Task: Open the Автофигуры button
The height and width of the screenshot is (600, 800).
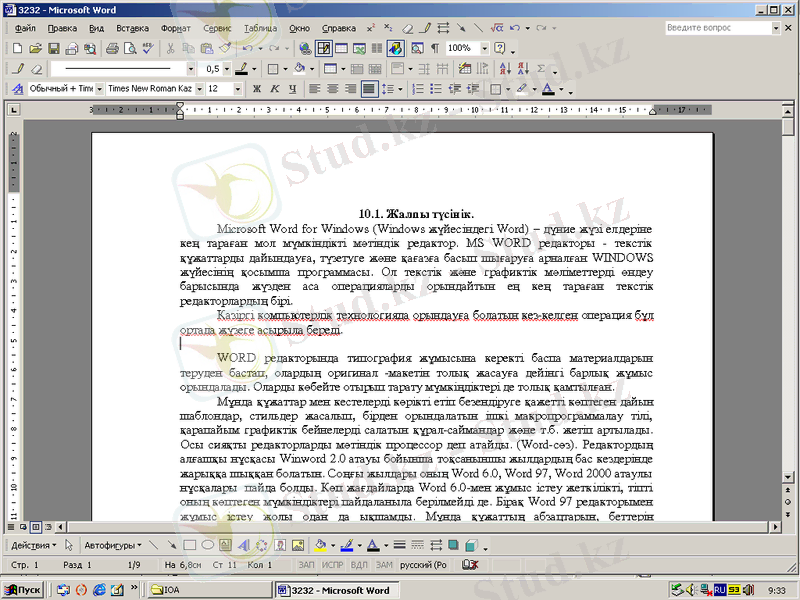Action: [112, 546]
